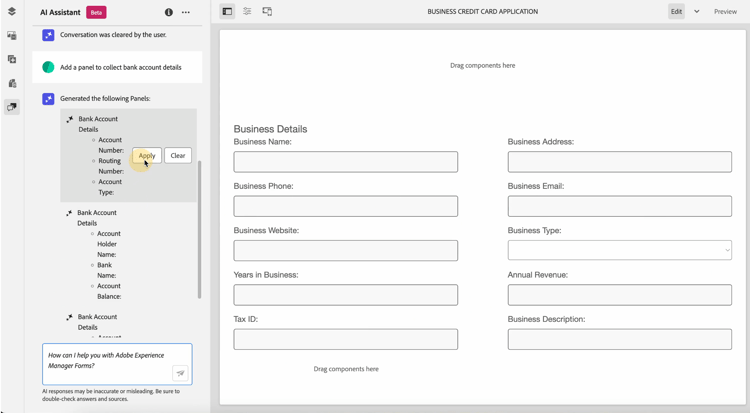The width and height of the screenshot is (750, 413).
Task: Open the AI Assistant more options menu
Action: [x=186, y=12]
